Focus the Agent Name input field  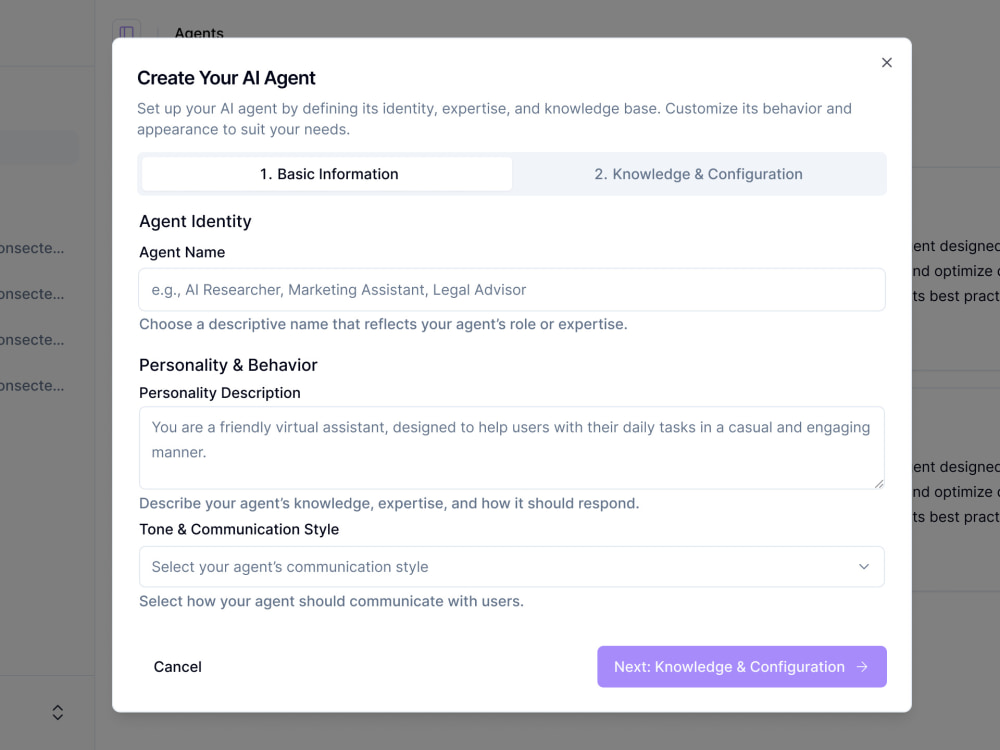[x=511, y=290]
